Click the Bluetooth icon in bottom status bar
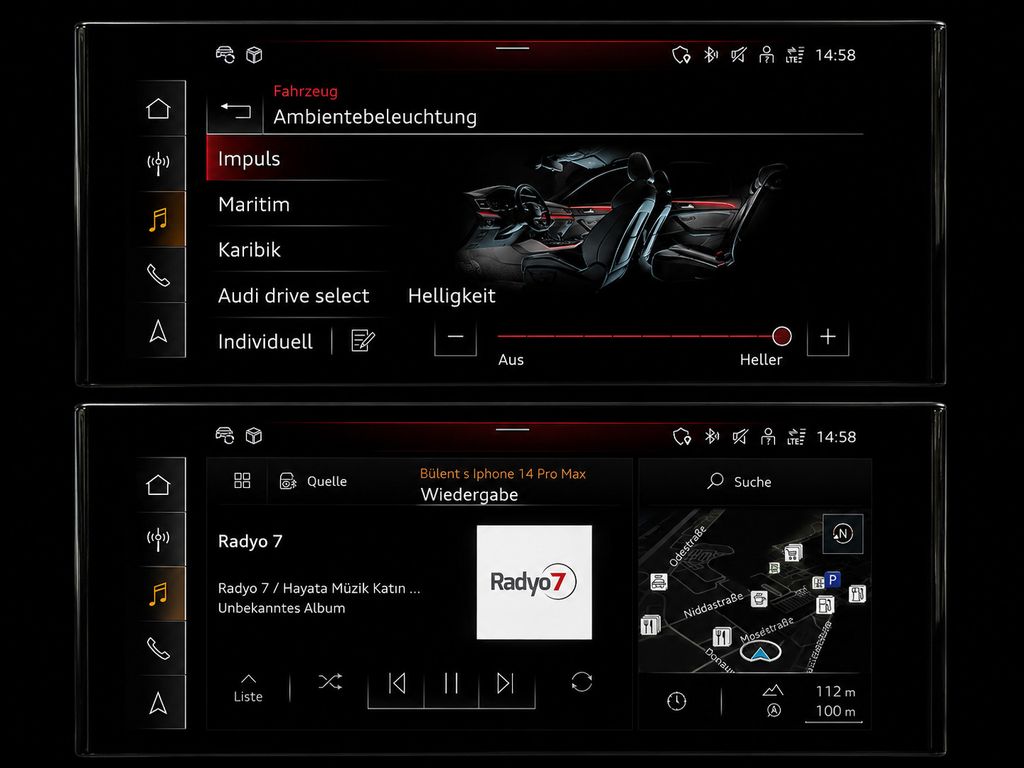 pos(711,436)
